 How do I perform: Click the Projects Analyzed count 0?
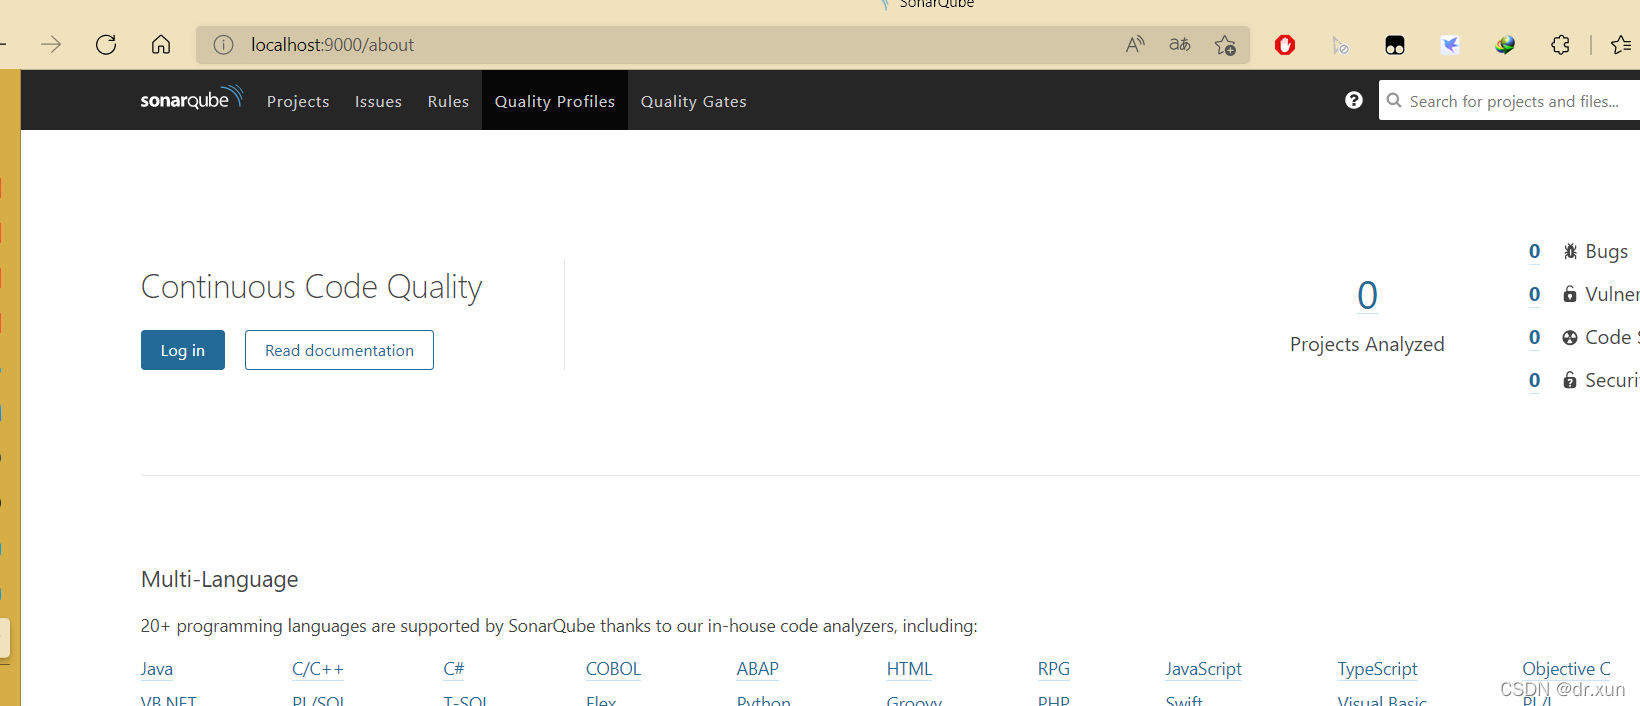(x=1367, y=295)
